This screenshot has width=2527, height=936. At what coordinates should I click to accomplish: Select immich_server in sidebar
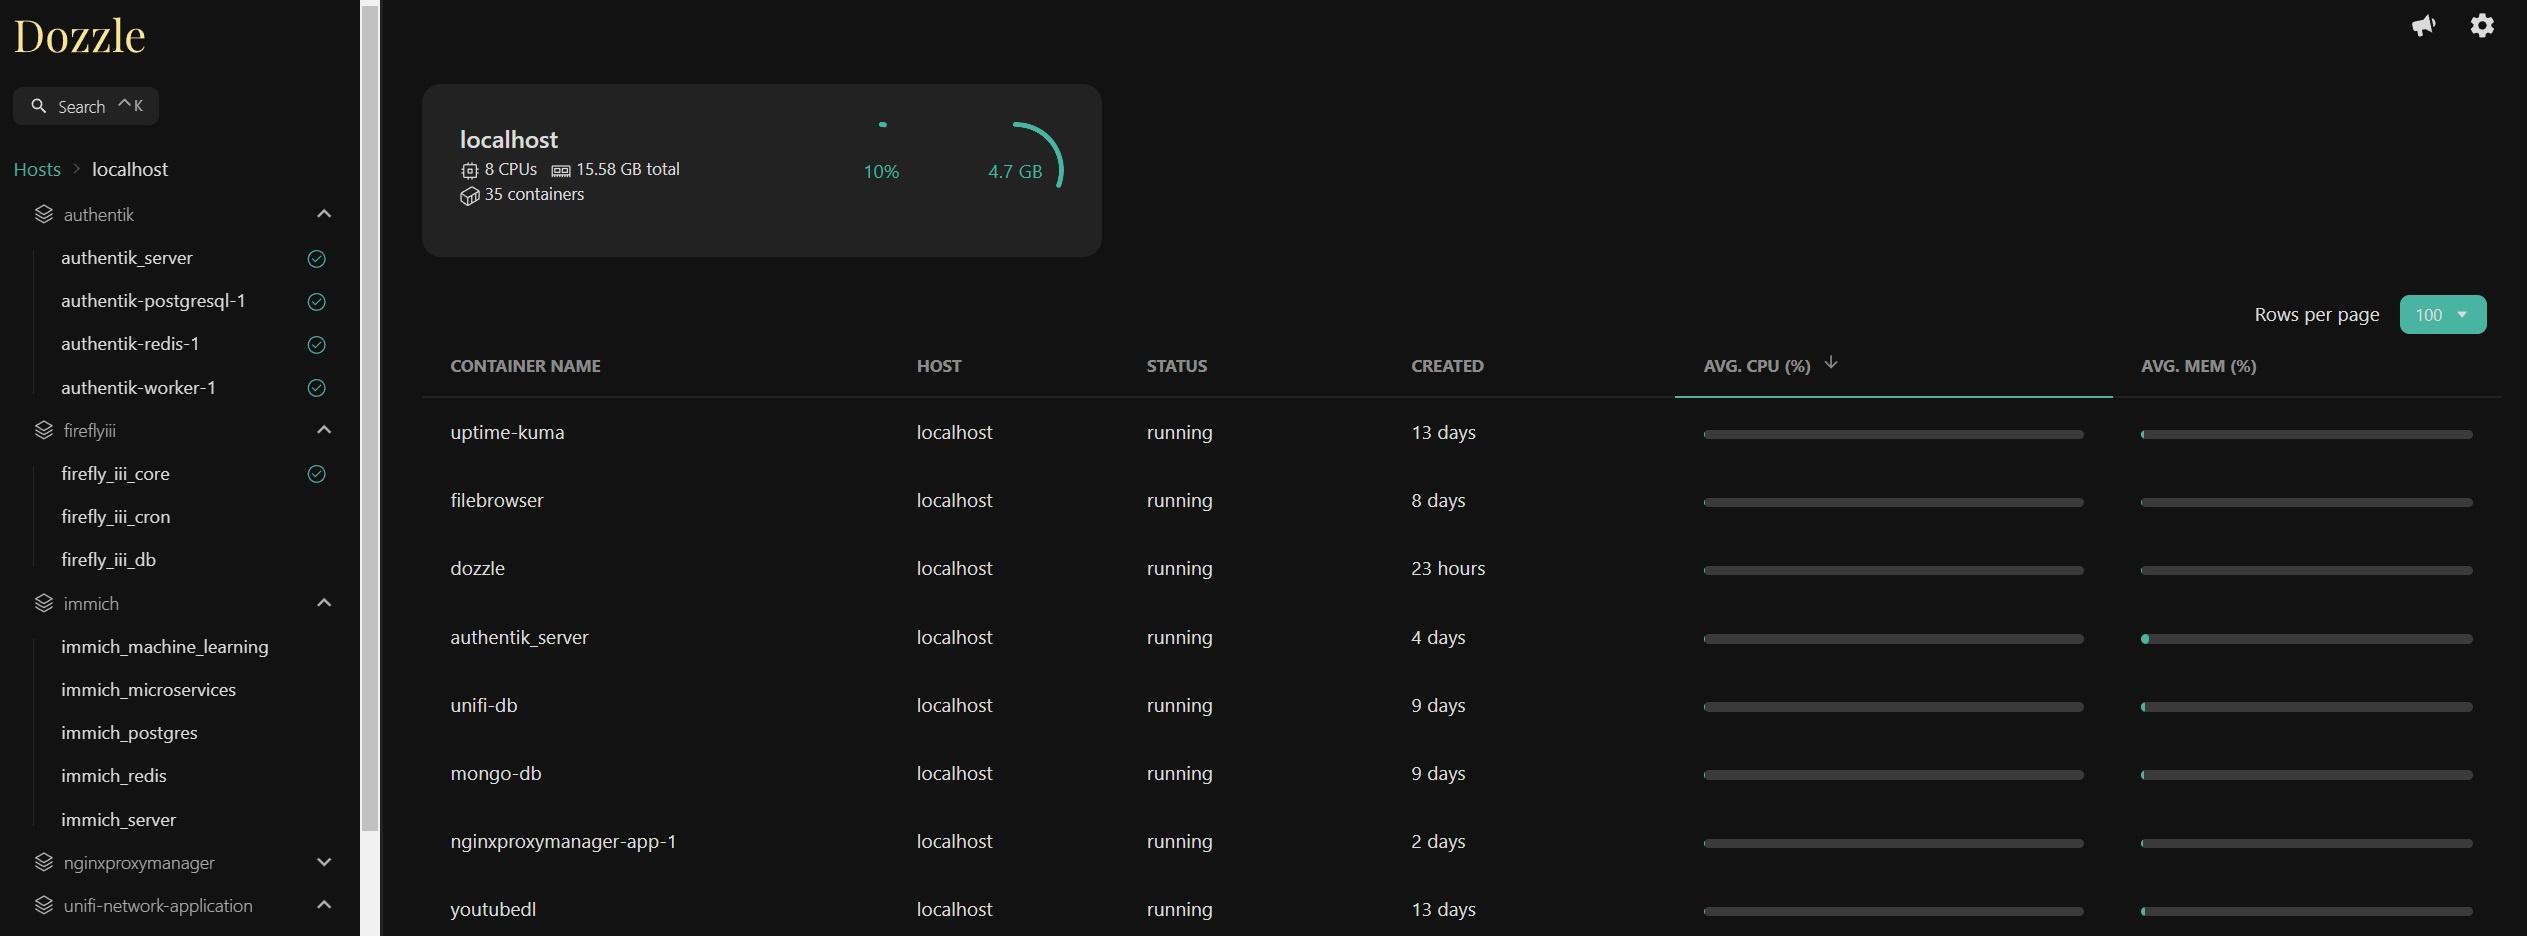coord(118,820)
